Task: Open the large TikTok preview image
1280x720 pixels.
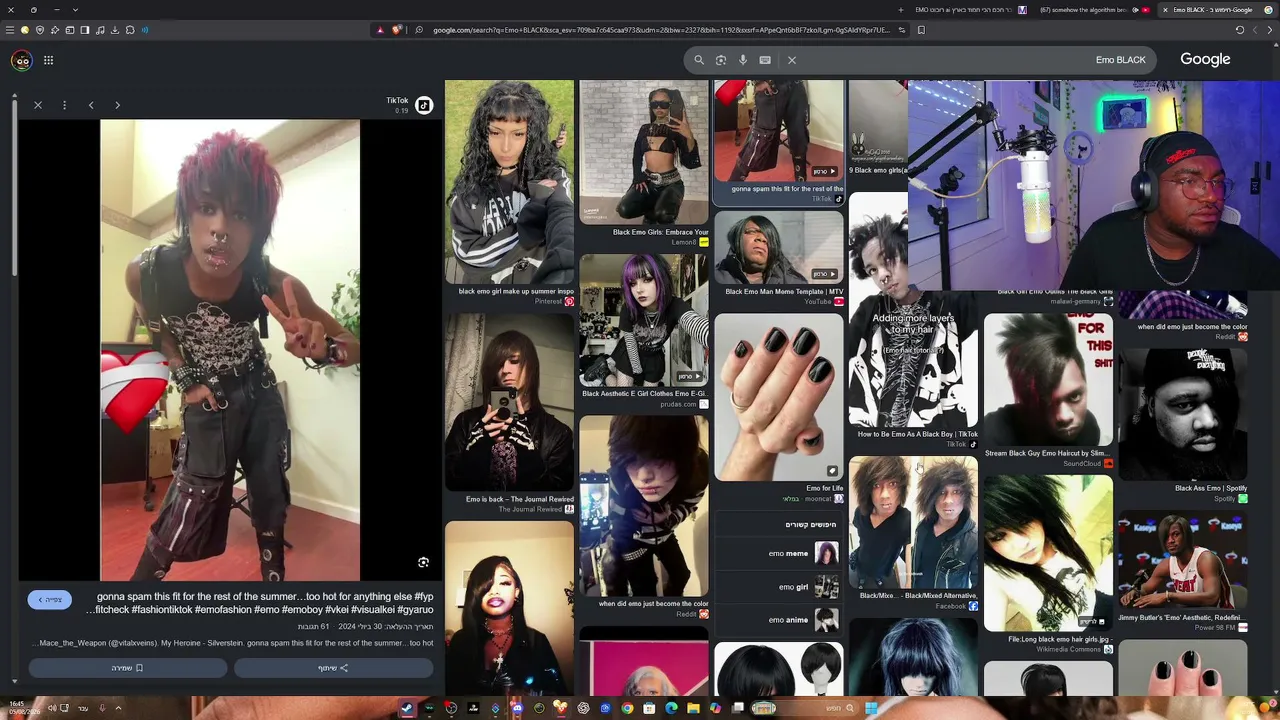Action: 230,350
